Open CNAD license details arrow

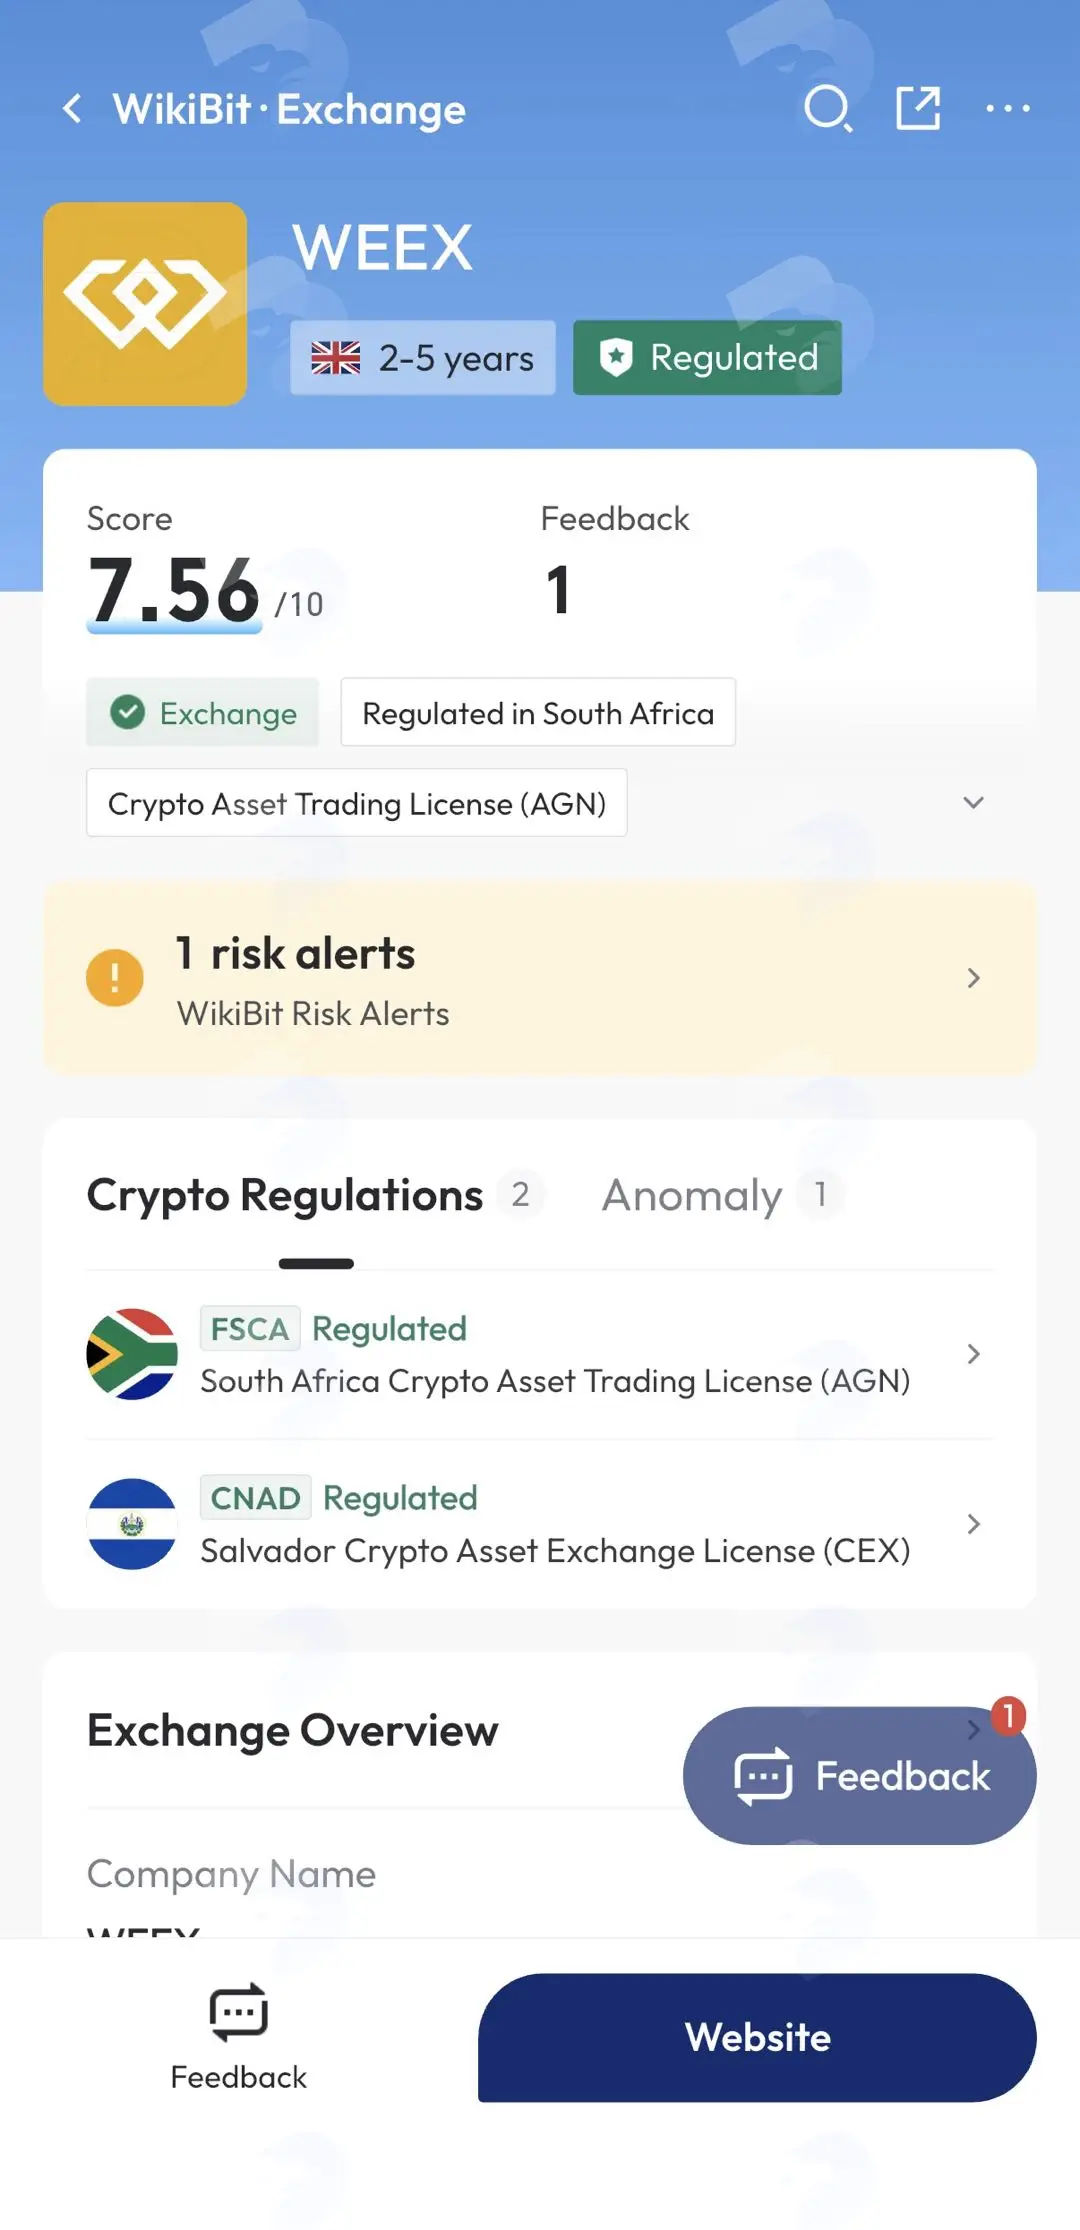[x=973, y=1524]
